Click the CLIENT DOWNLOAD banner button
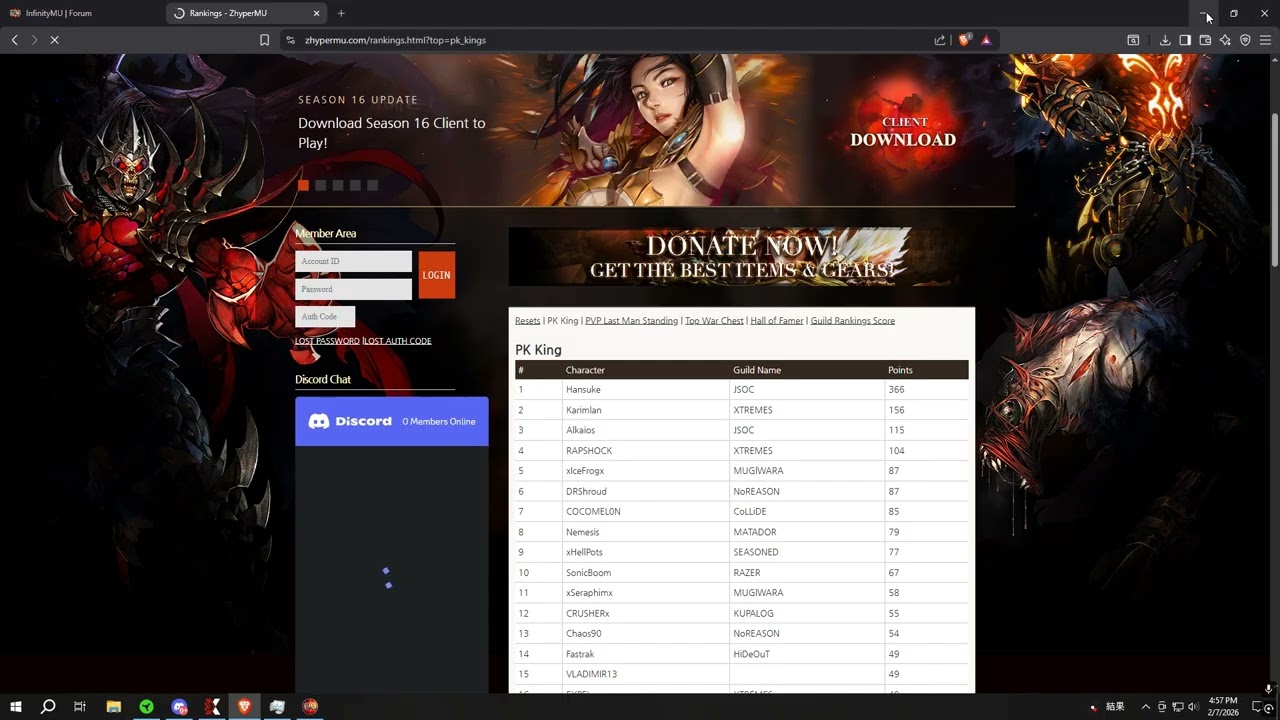The width and height of the screenshot is (1280, 720). pyautogui.click(x=903, y=132)
